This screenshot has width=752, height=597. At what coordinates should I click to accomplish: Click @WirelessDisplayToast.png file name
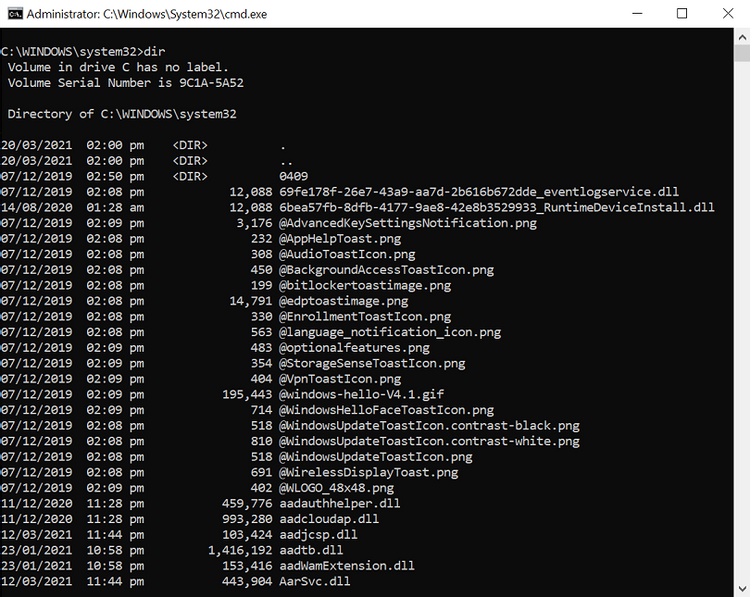click(369, 472)
